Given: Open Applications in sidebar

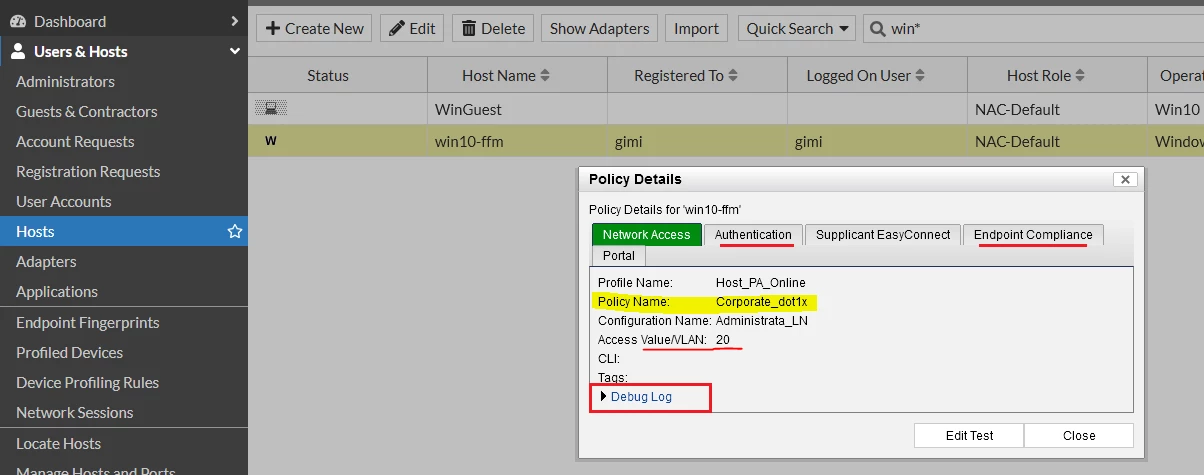Looking at the screenshot, I should (x=57, y=291).
